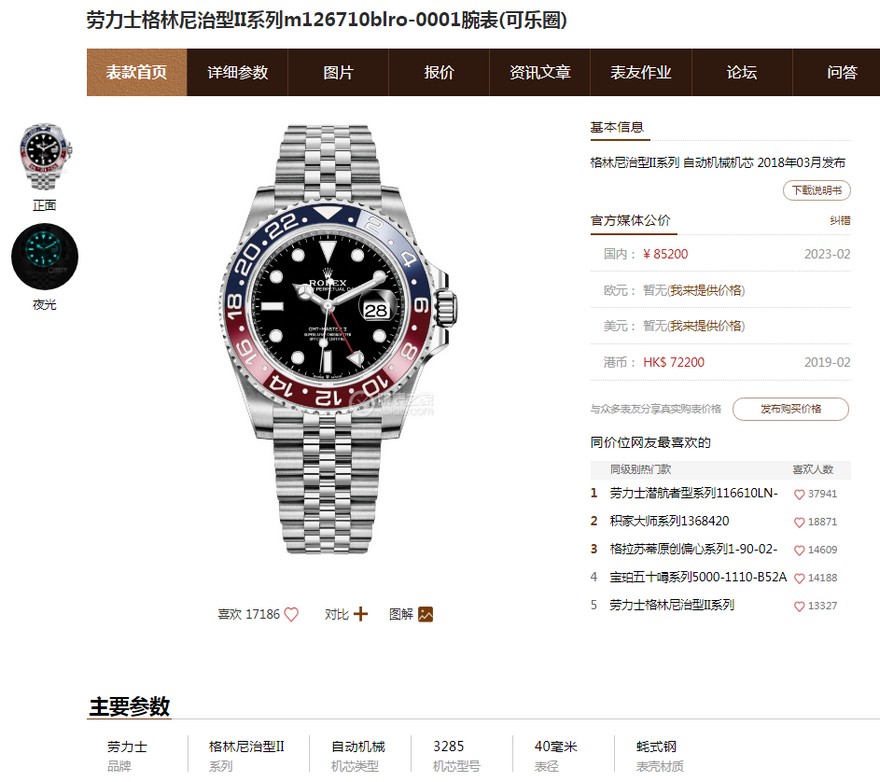Open 劳力士潜航者型系列116610LN- link
Image resolution: width=880 pixels, height=782 pixels.
pyautogui.click(x=694, y=493)
